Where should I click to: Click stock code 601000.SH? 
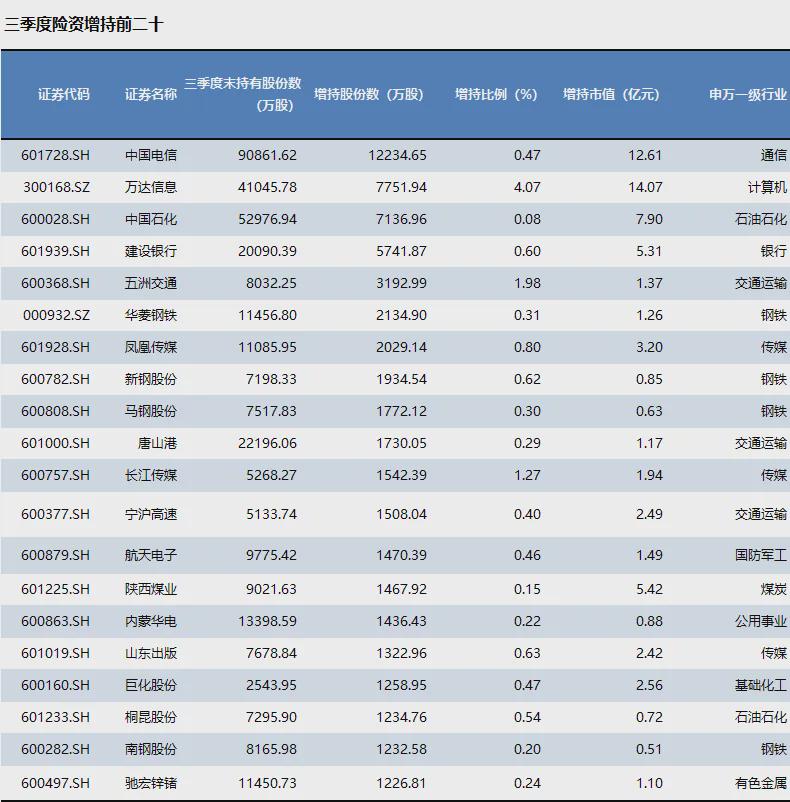pos(55,443)
